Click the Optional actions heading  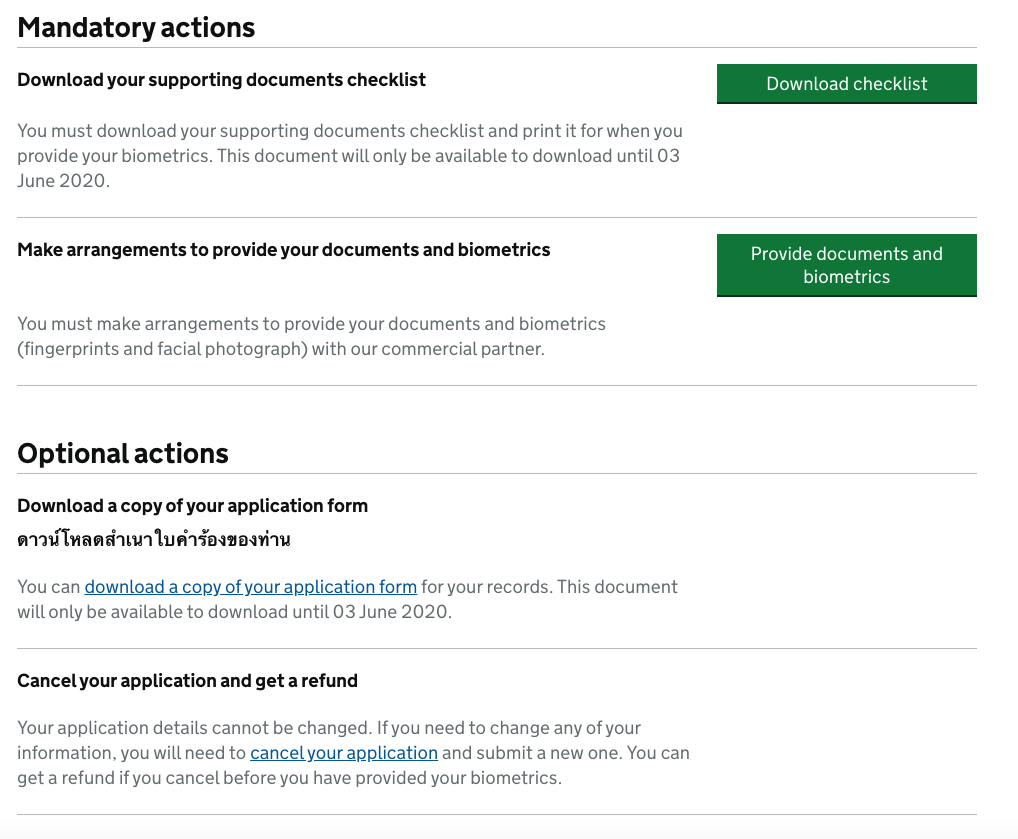tap(123, 453)
